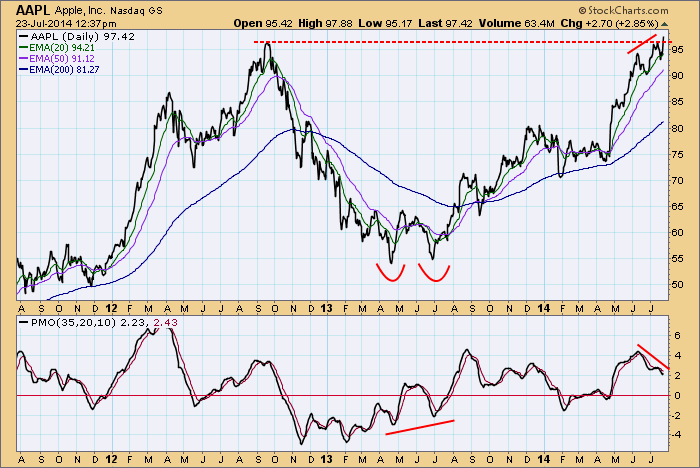Click the Volume 63.4M value
700x468 pixels.
coord(517,24)
